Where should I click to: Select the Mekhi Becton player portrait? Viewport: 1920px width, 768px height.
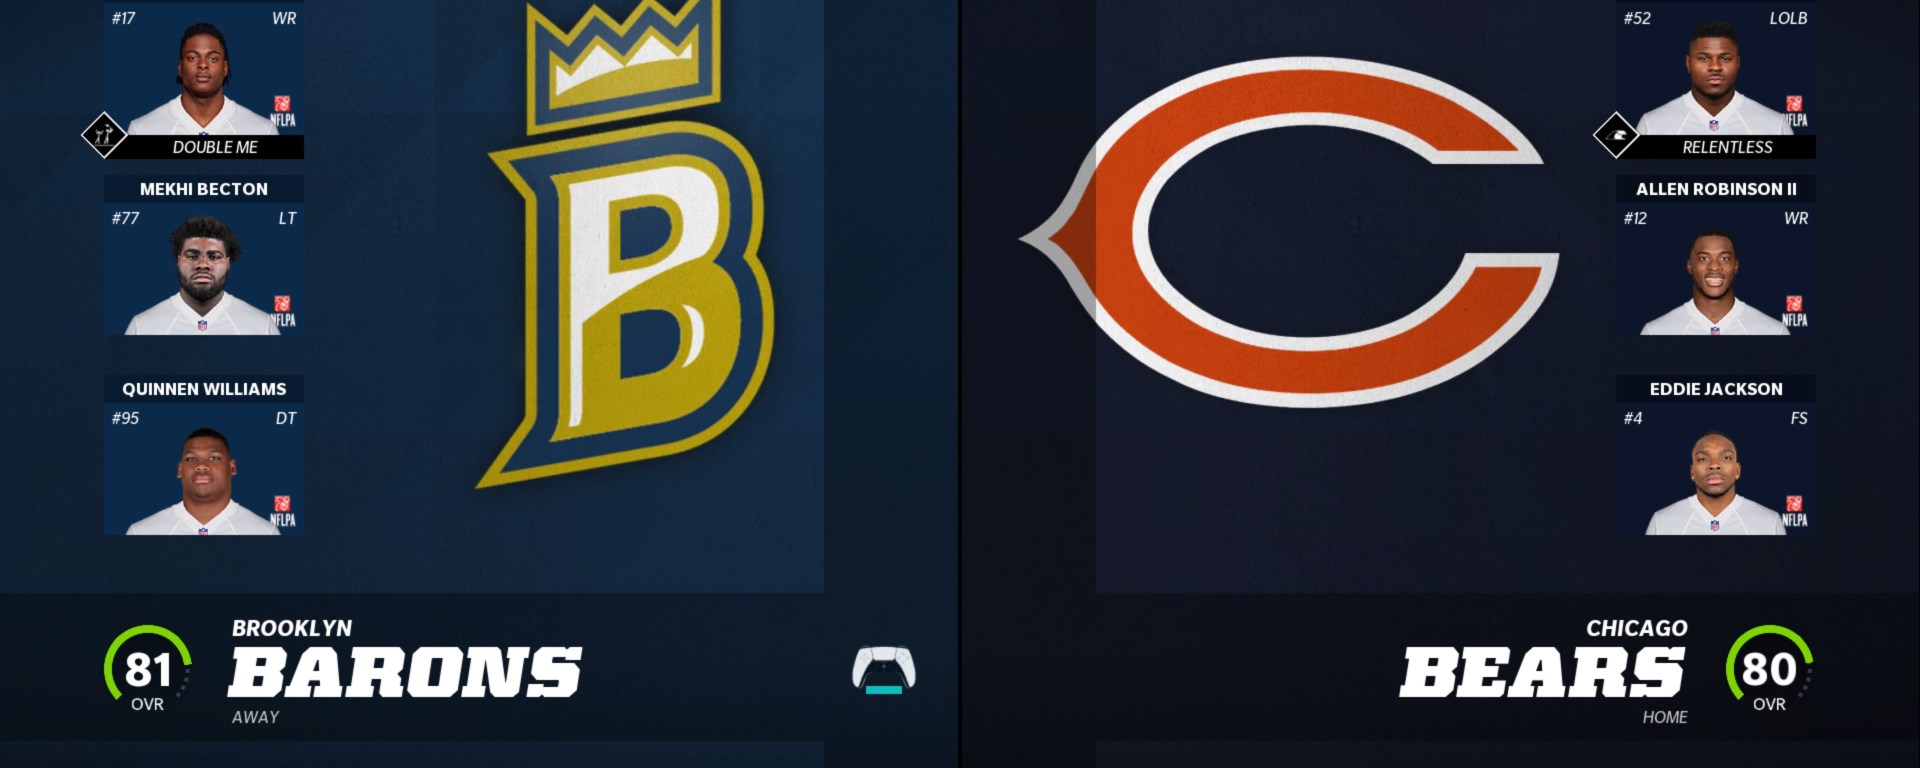click(x=204, y=270)
